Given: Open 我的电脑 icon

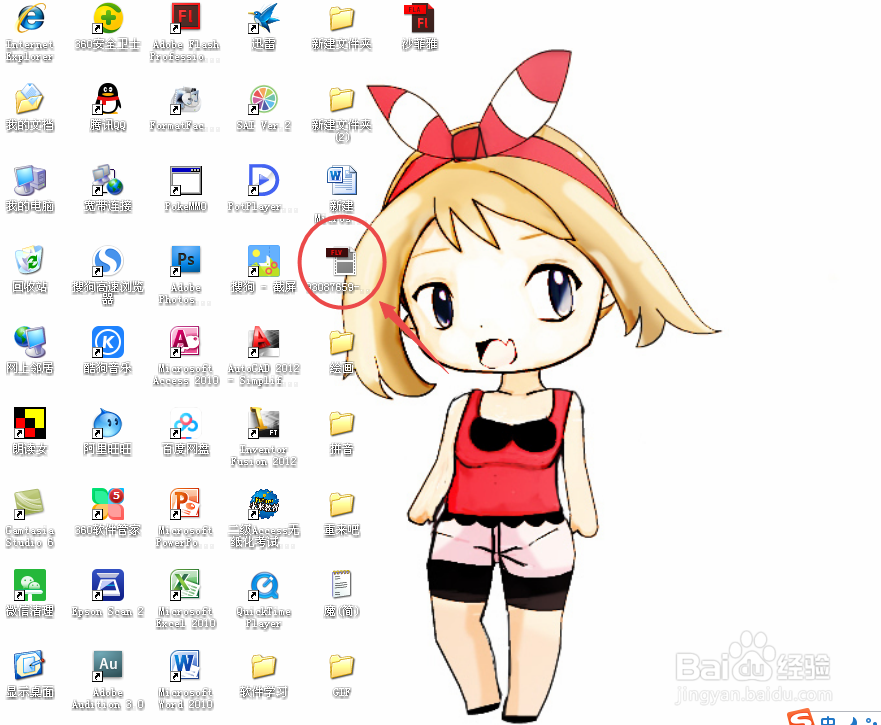Looking at the screenshot, I should pos(30,180).
